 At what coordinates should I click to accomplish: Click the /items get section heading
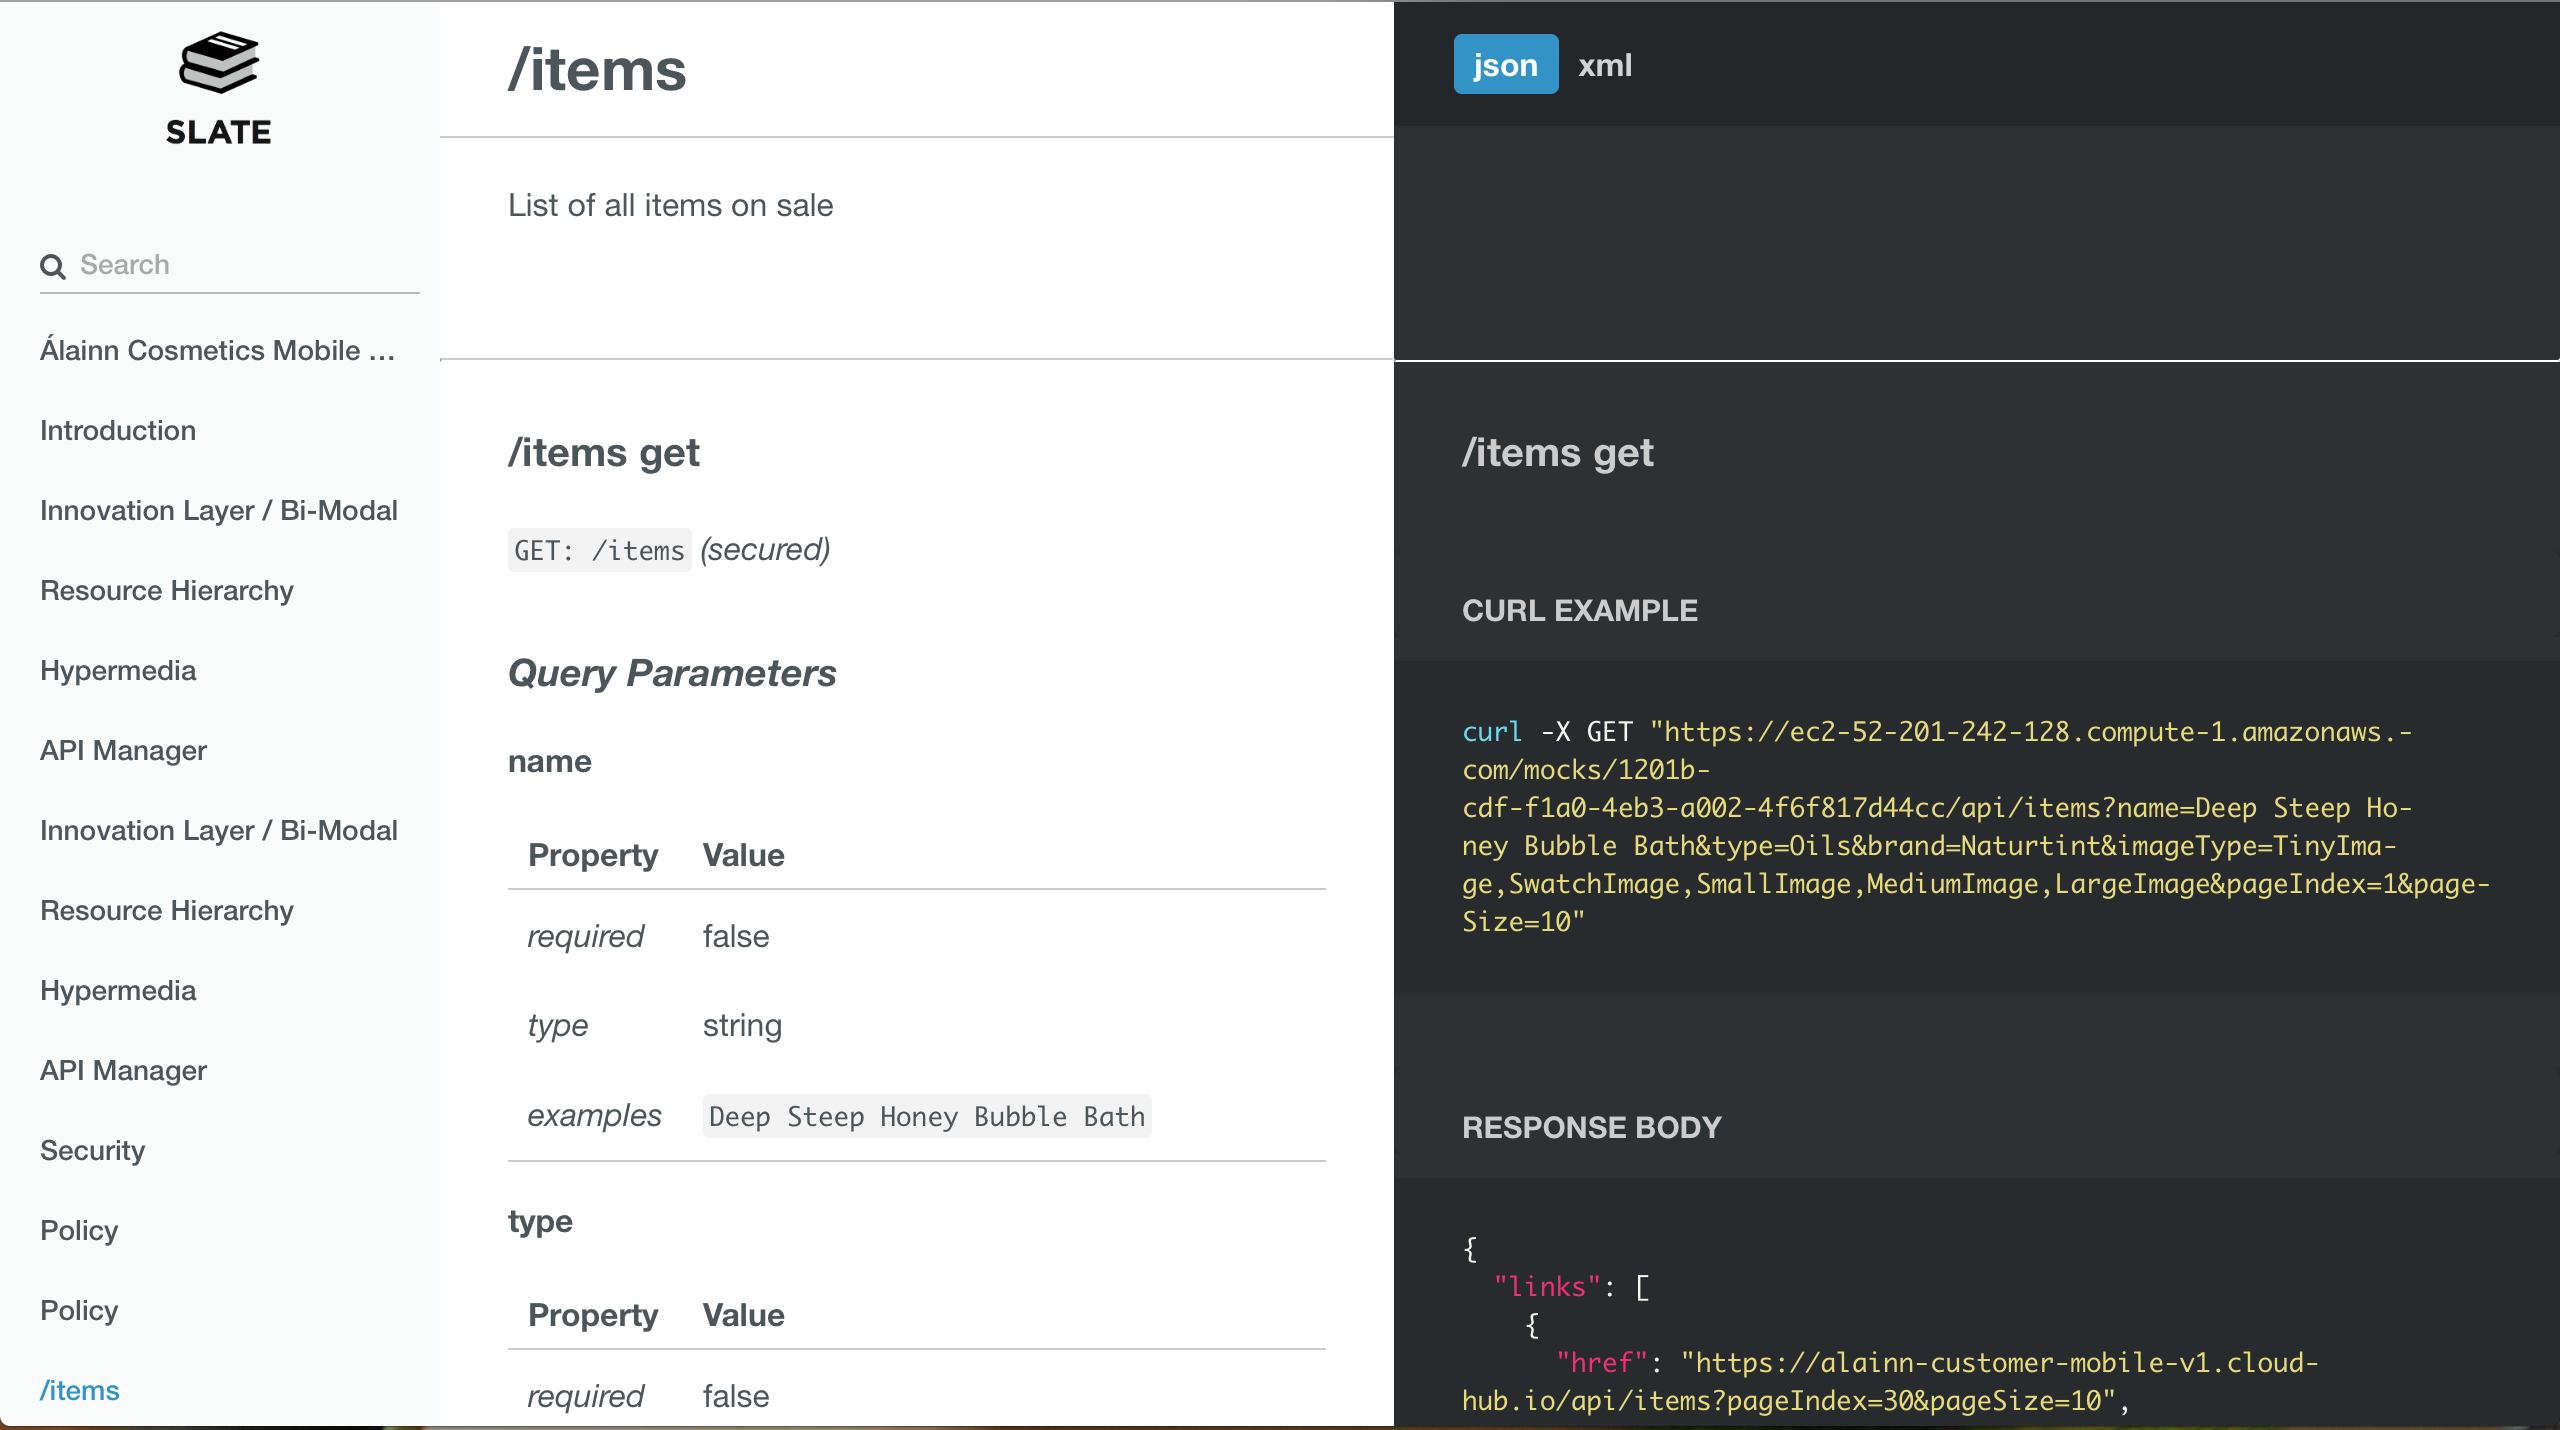[603, 453]
